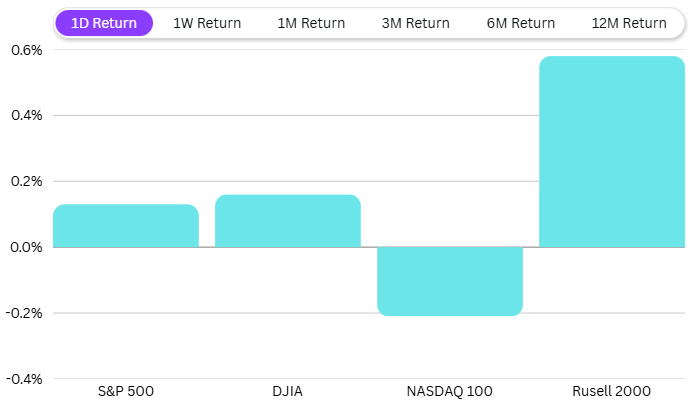
Task: Select the 1D Return tab
Action: [x=104, y=23]
